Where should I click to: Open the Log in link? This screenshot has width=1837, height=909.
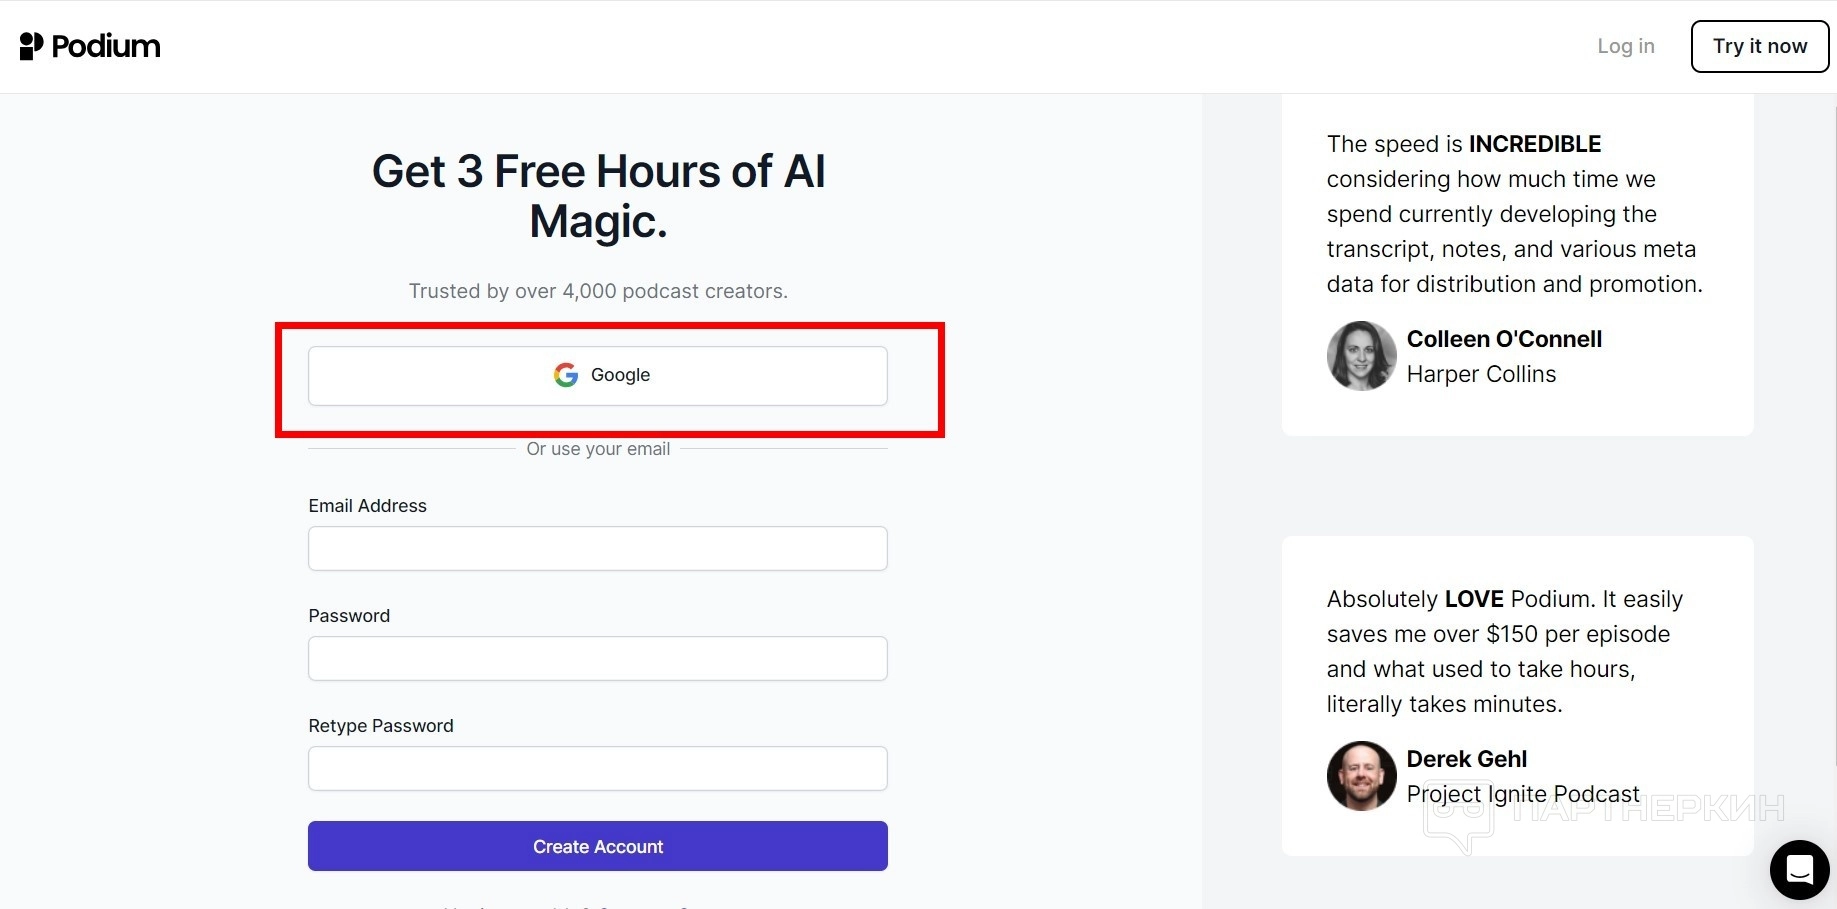[1625, 46]
